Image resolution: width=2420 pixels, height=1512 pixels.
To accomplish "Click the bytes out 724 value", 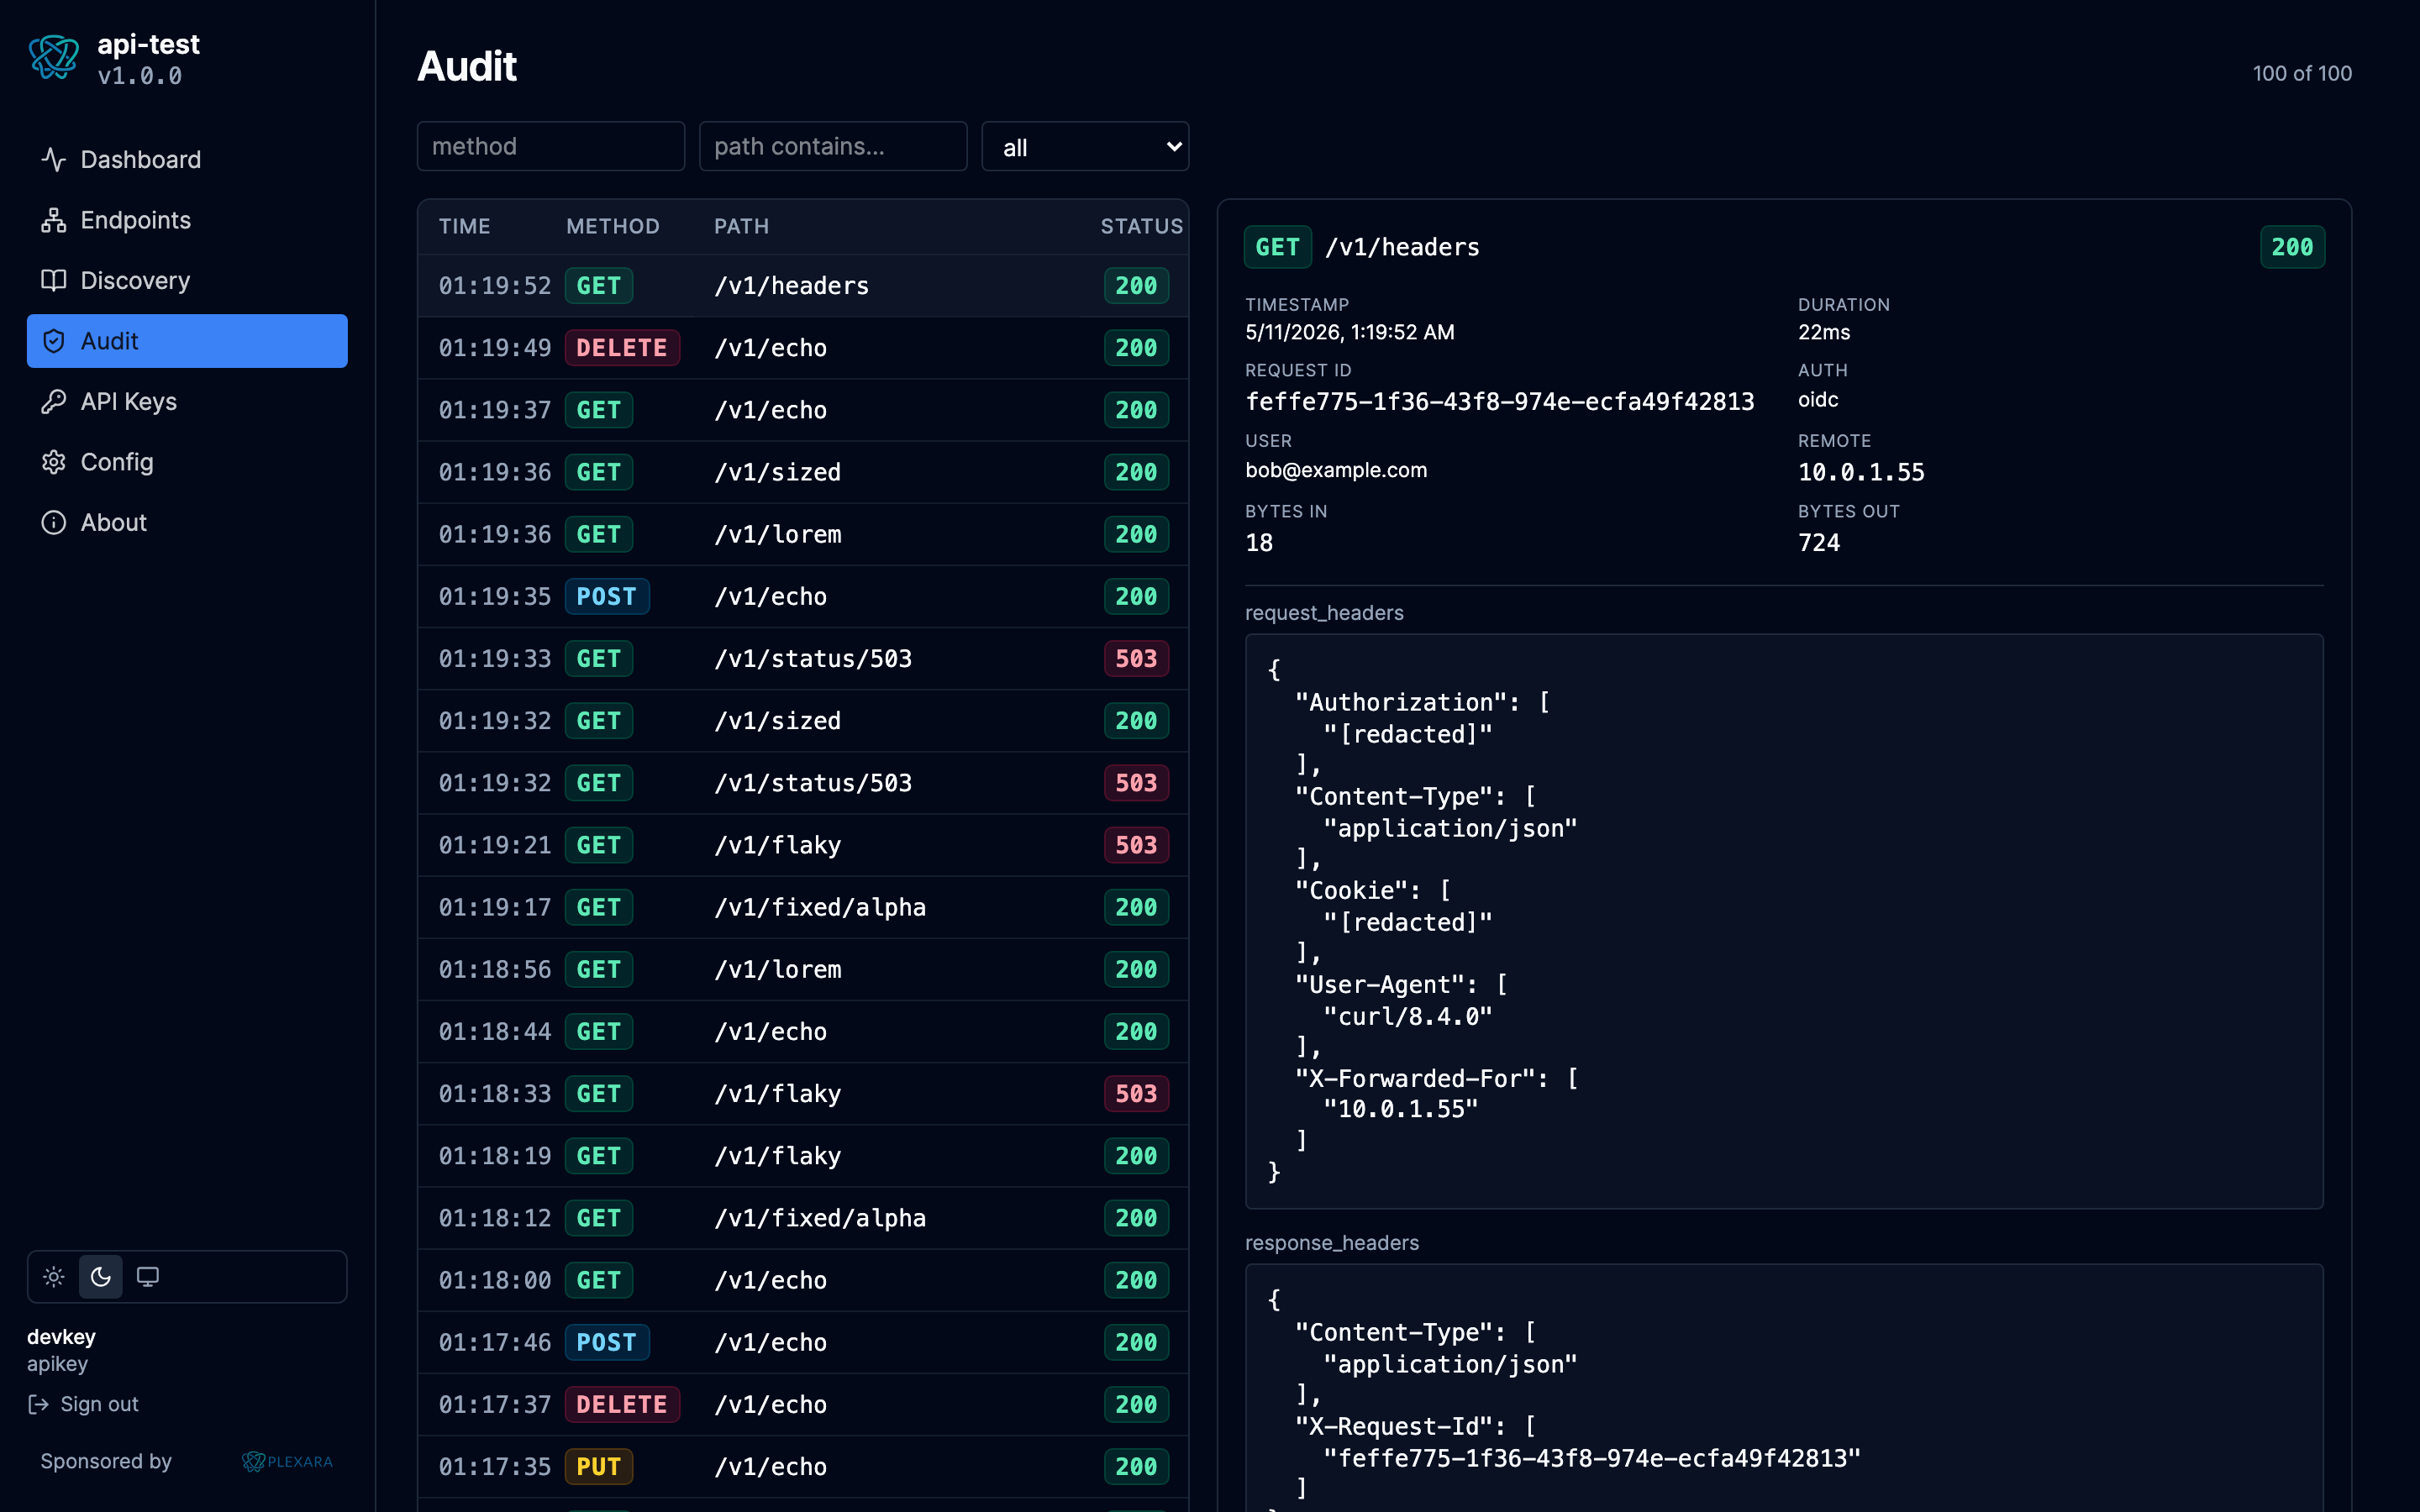I will click(1818, 543).
